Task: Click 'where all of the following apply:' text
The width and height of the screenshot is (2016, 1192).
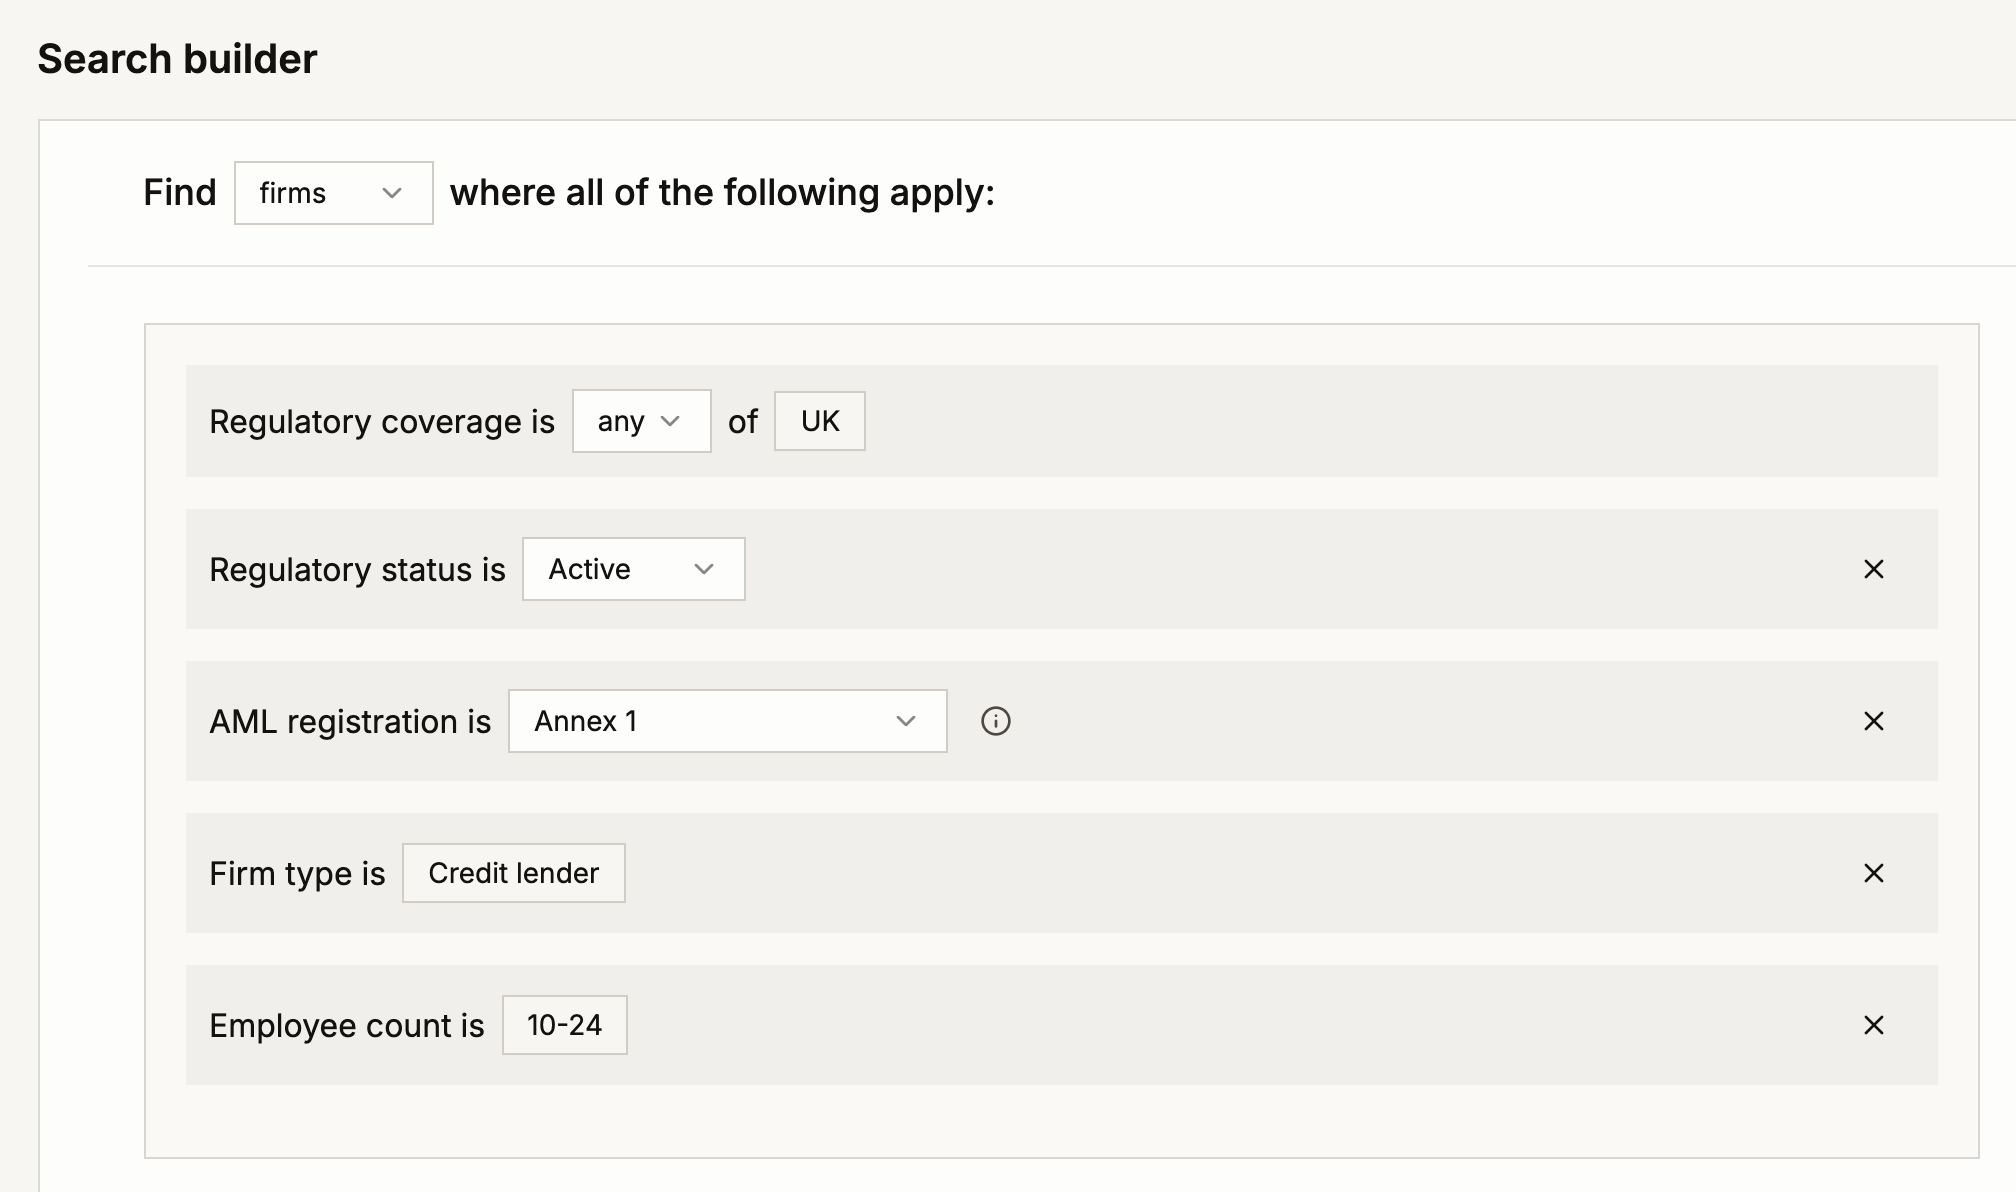Action: [722, 193]
